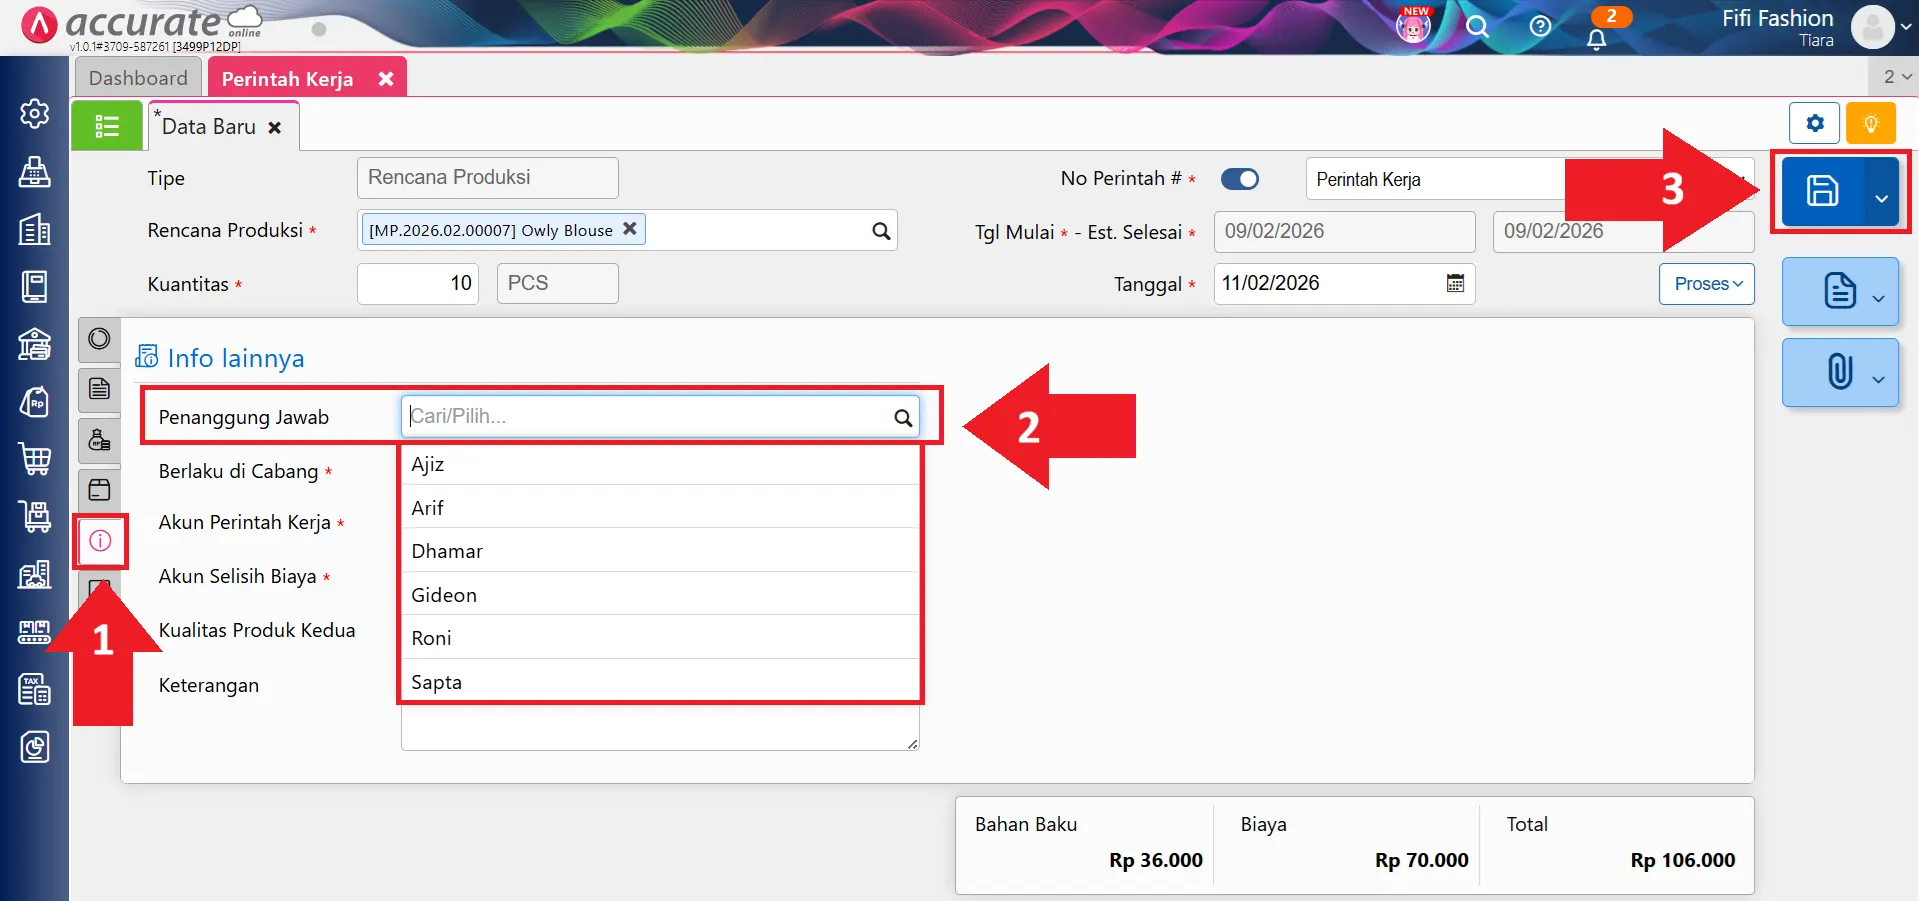Expand the Proses dropdown button

tap(1707, 284)
